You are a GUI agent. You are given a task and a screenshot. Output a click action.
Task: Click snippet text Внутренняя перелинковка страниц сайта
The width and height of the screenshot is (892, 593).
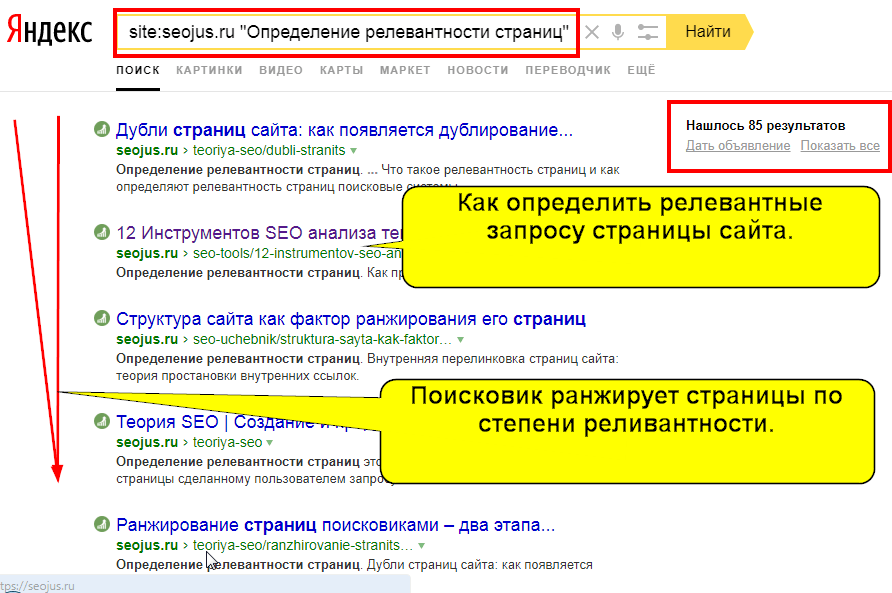[492, 359]
